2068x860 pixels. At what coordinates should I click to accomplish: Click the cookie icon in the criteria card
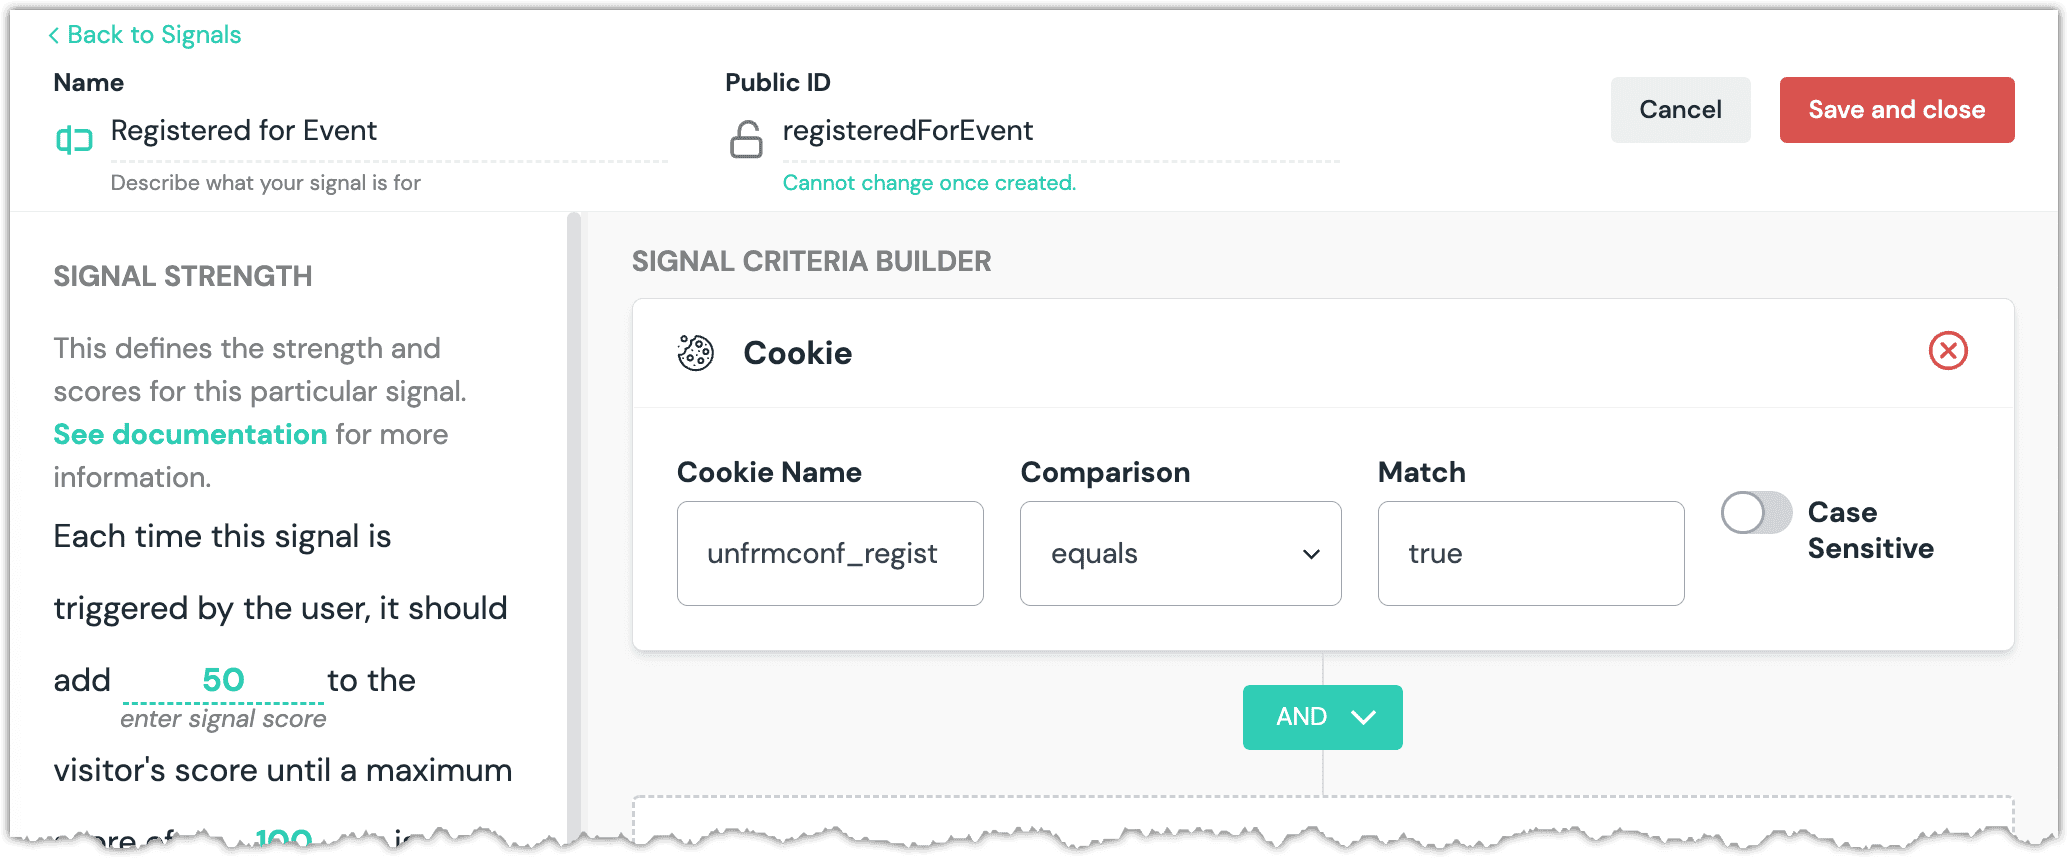(695, 353)
